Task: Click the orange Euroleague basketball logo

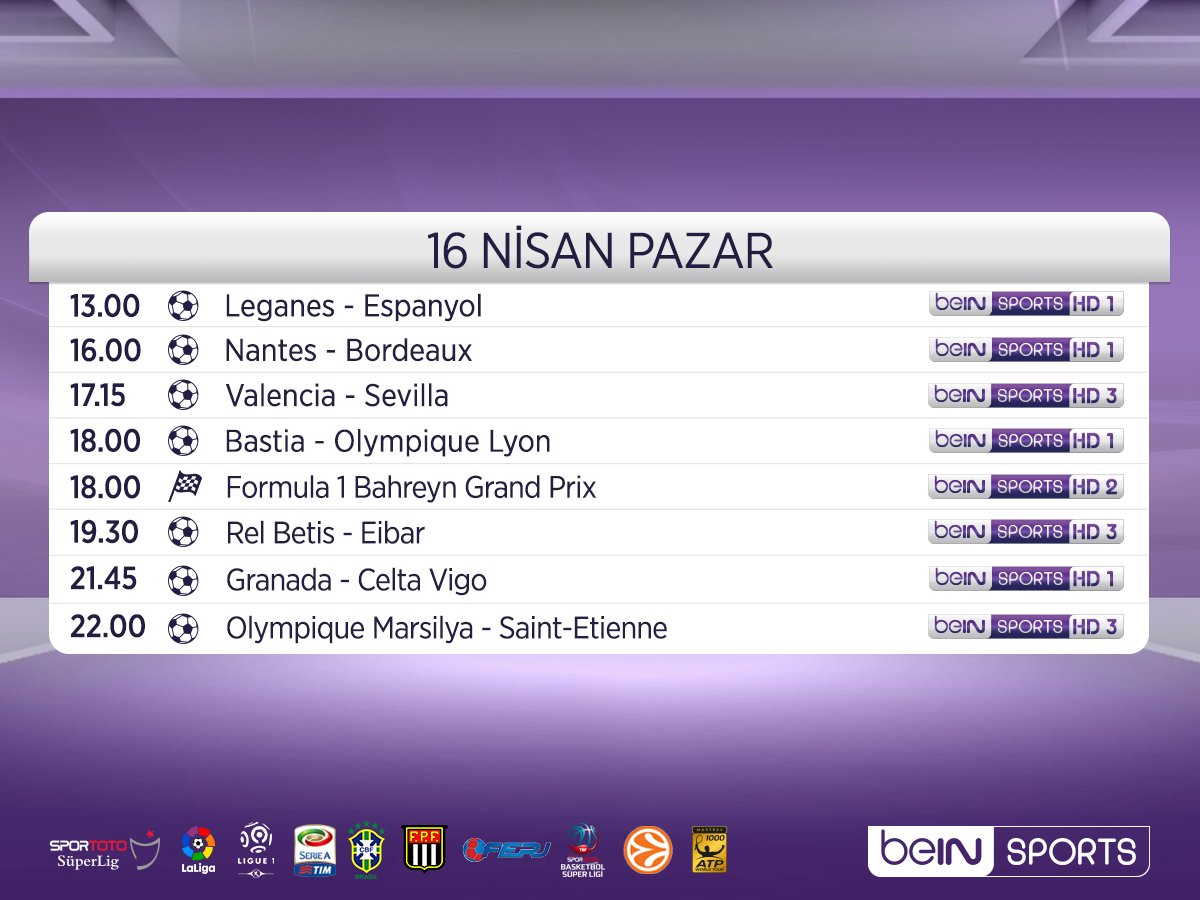Action: pyautogui.click(x=648, y=850)
